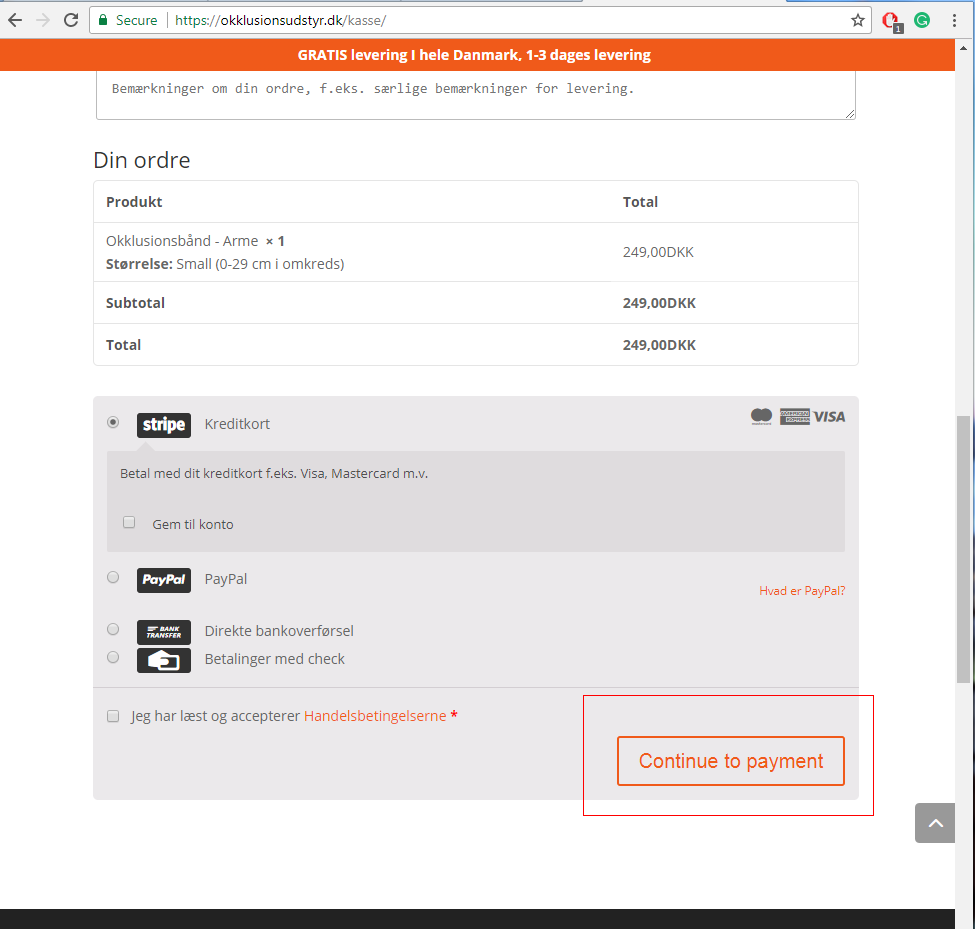Click the order remarks text area
975x929 pixels.
[x=475, y=95]
